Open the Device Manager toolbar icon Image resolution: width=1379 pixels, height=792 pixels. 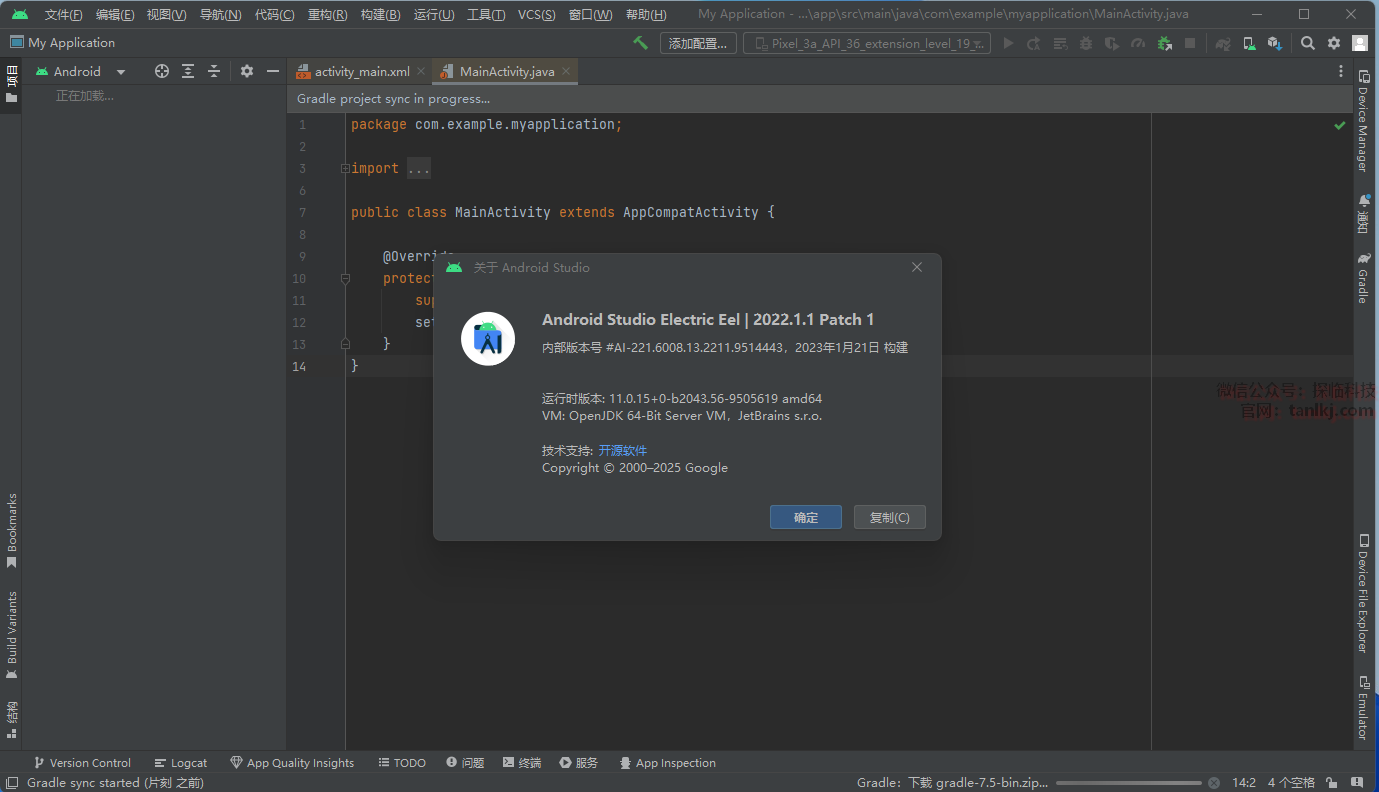coord(1249,43)
